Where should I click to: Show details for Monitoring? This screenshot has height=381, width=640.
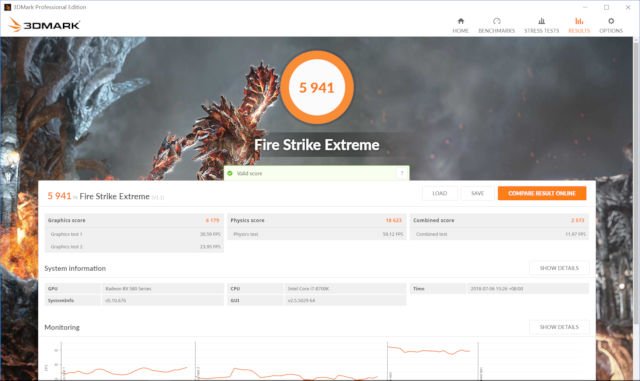coord(559,327)
